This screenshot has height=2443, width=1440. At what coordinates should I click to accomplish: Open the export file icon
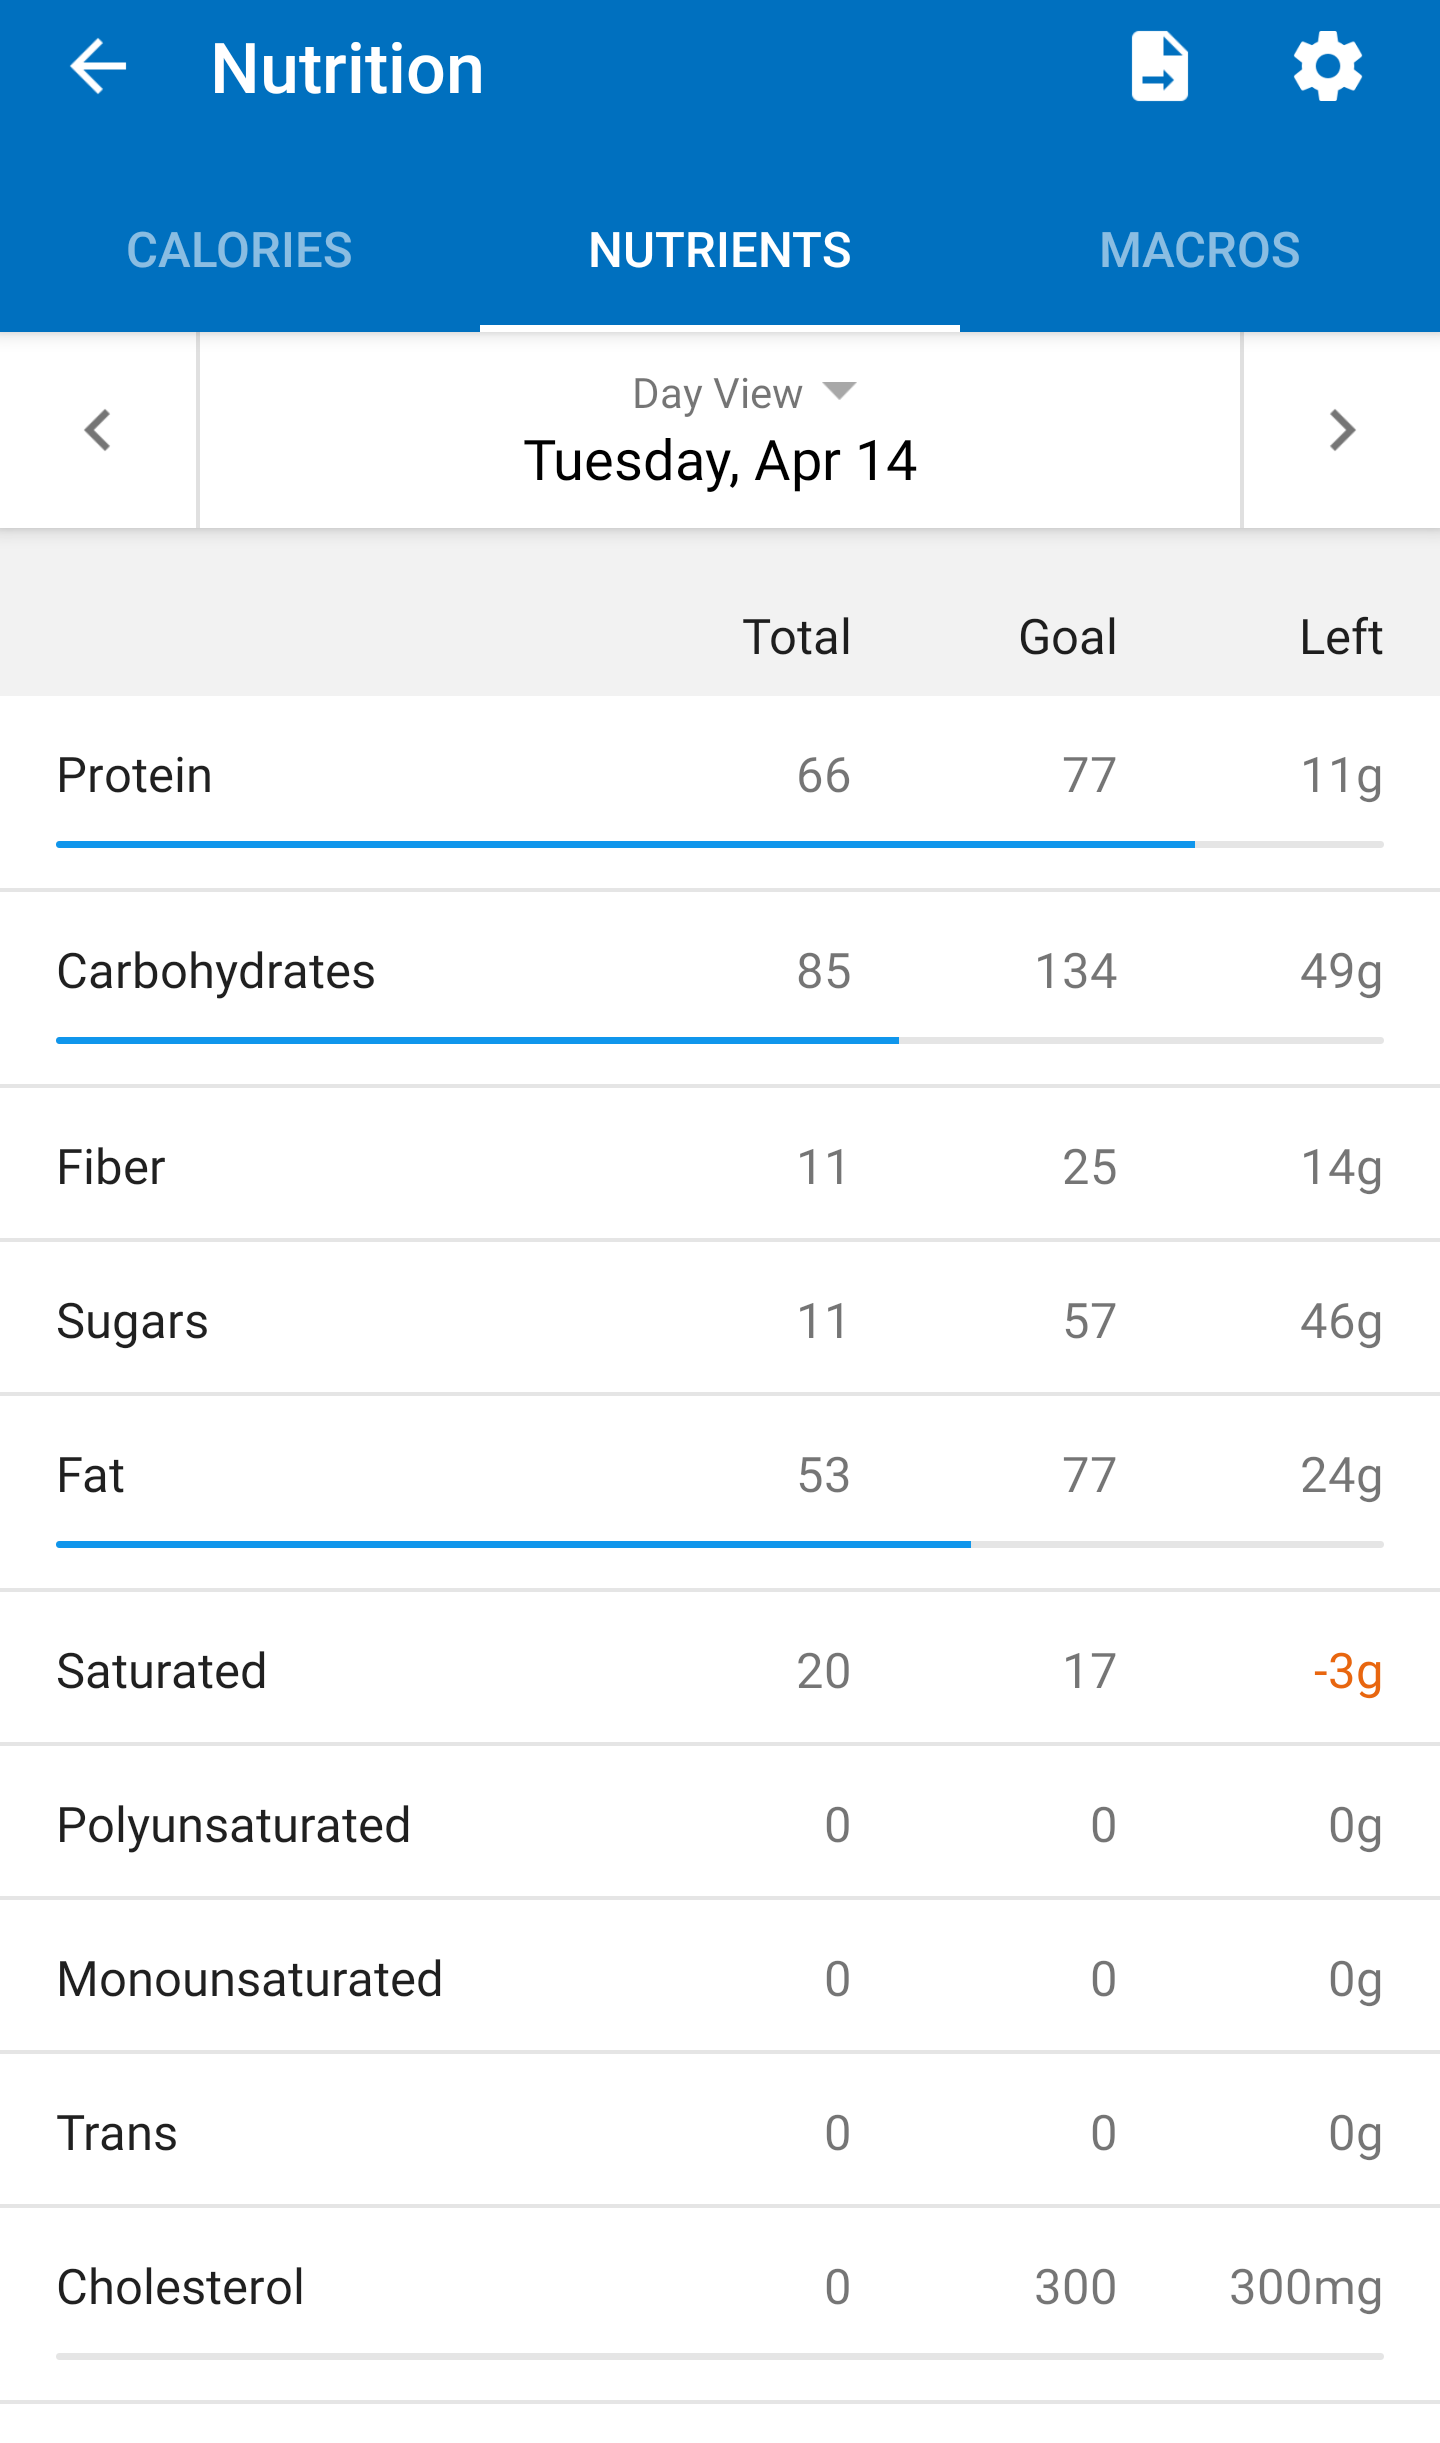point(1159,68)
